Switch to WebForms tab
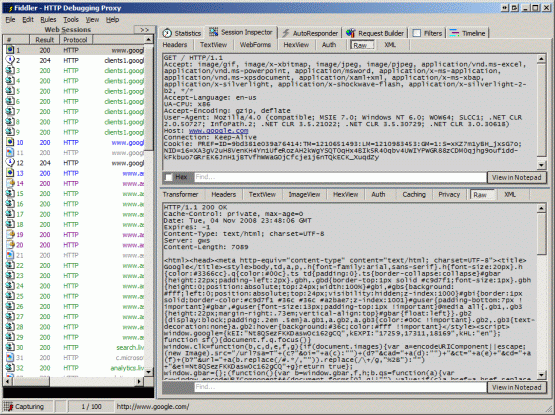Screen dimensions: 555x415 point(255,45)
